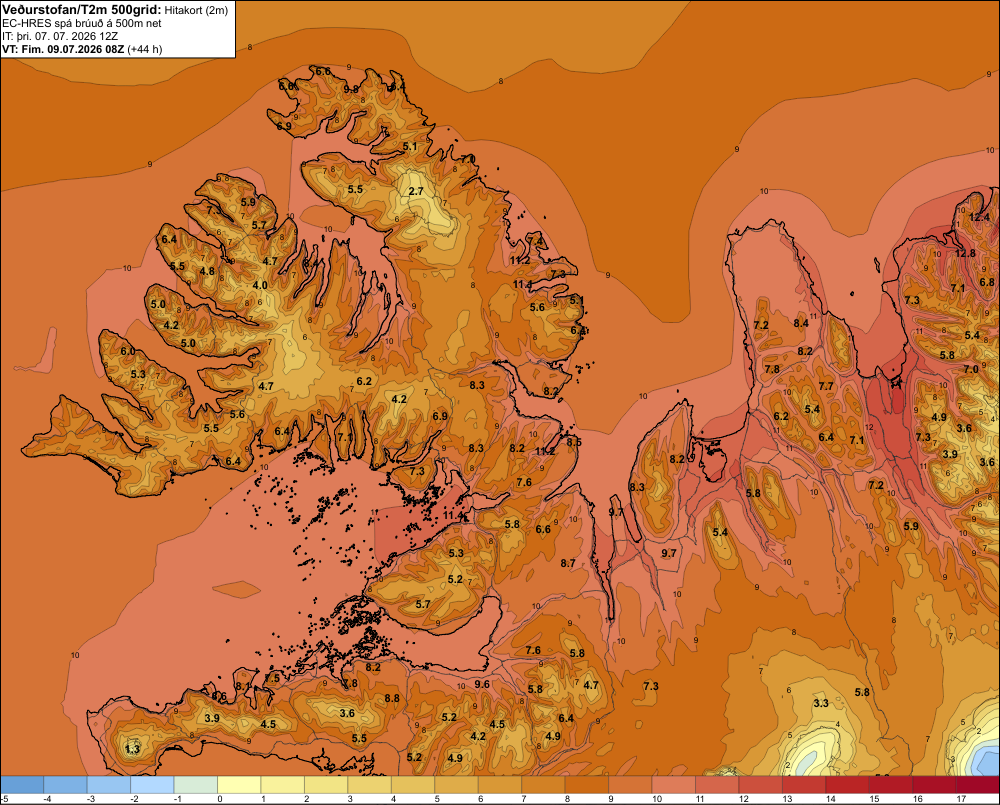Click the legend label "-5"

pyautogui.click(x=4, y=799)
